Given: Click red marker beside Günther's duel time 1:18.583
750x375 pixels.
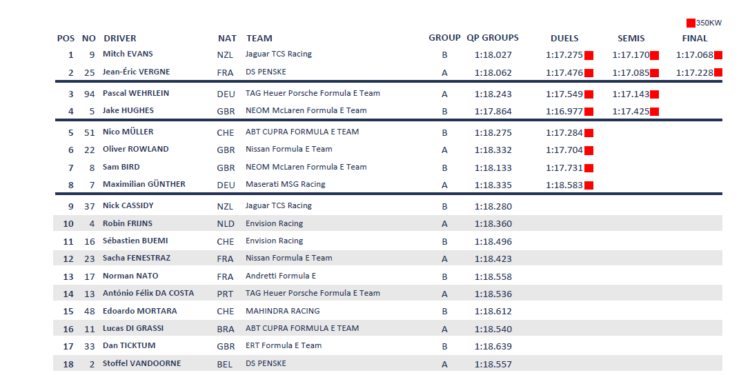Looking at the screenshot, I should pyautogui.click(x=589, y=186).
